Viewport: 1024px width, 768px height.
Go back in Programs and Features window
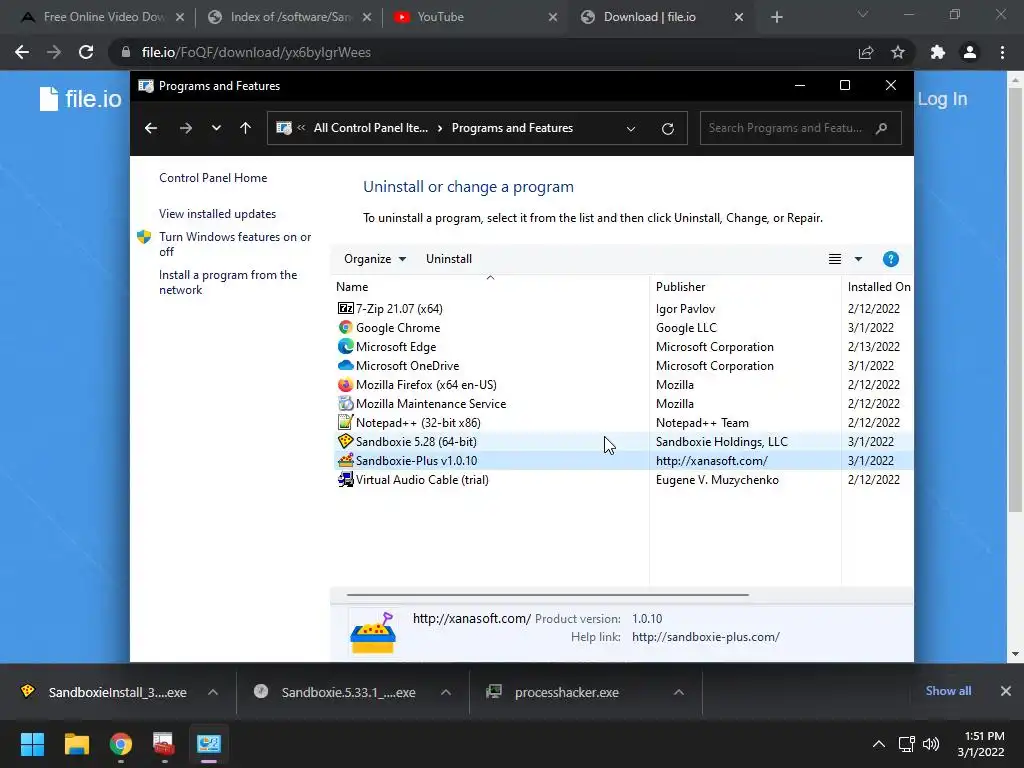[x=151, y=128]
